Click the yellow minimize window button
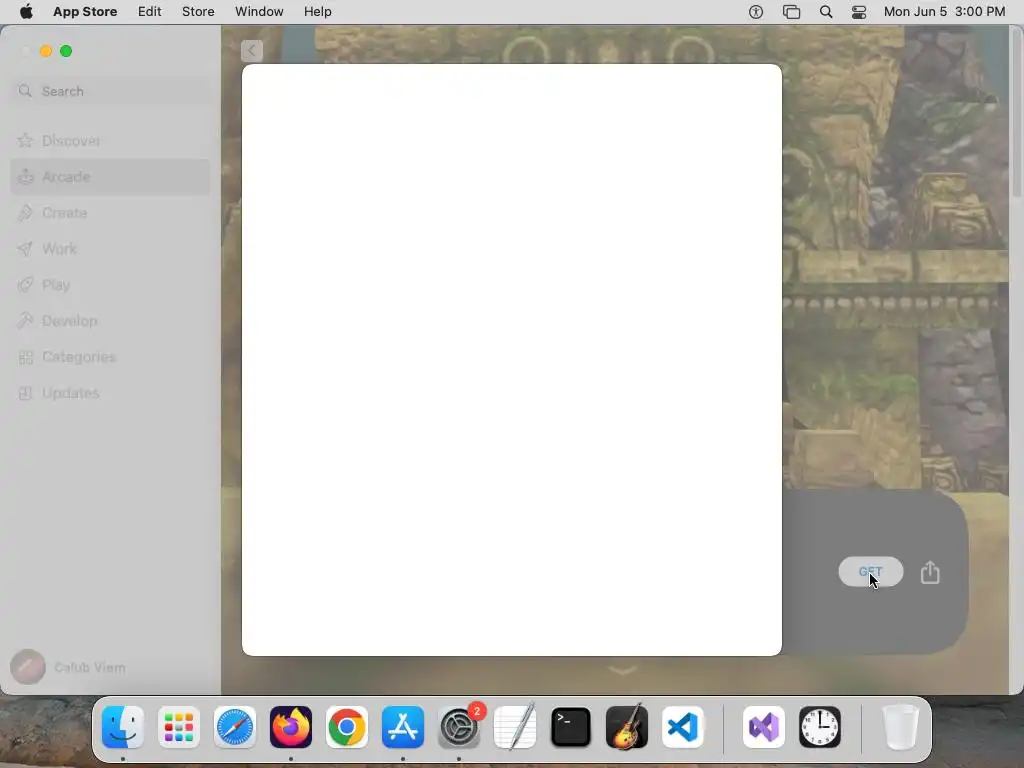 coord(46,51)
